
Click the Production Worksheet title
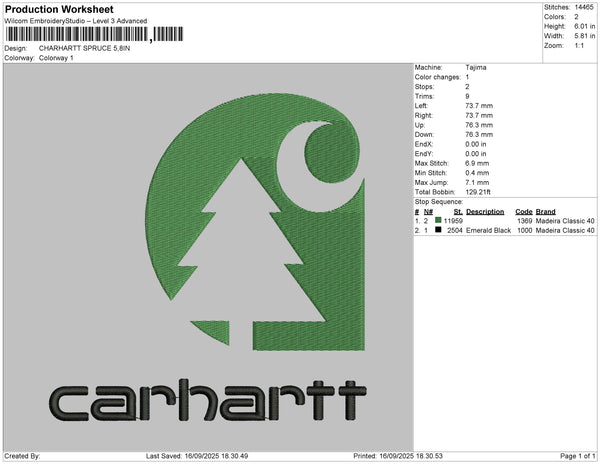(x=59, y=9)
